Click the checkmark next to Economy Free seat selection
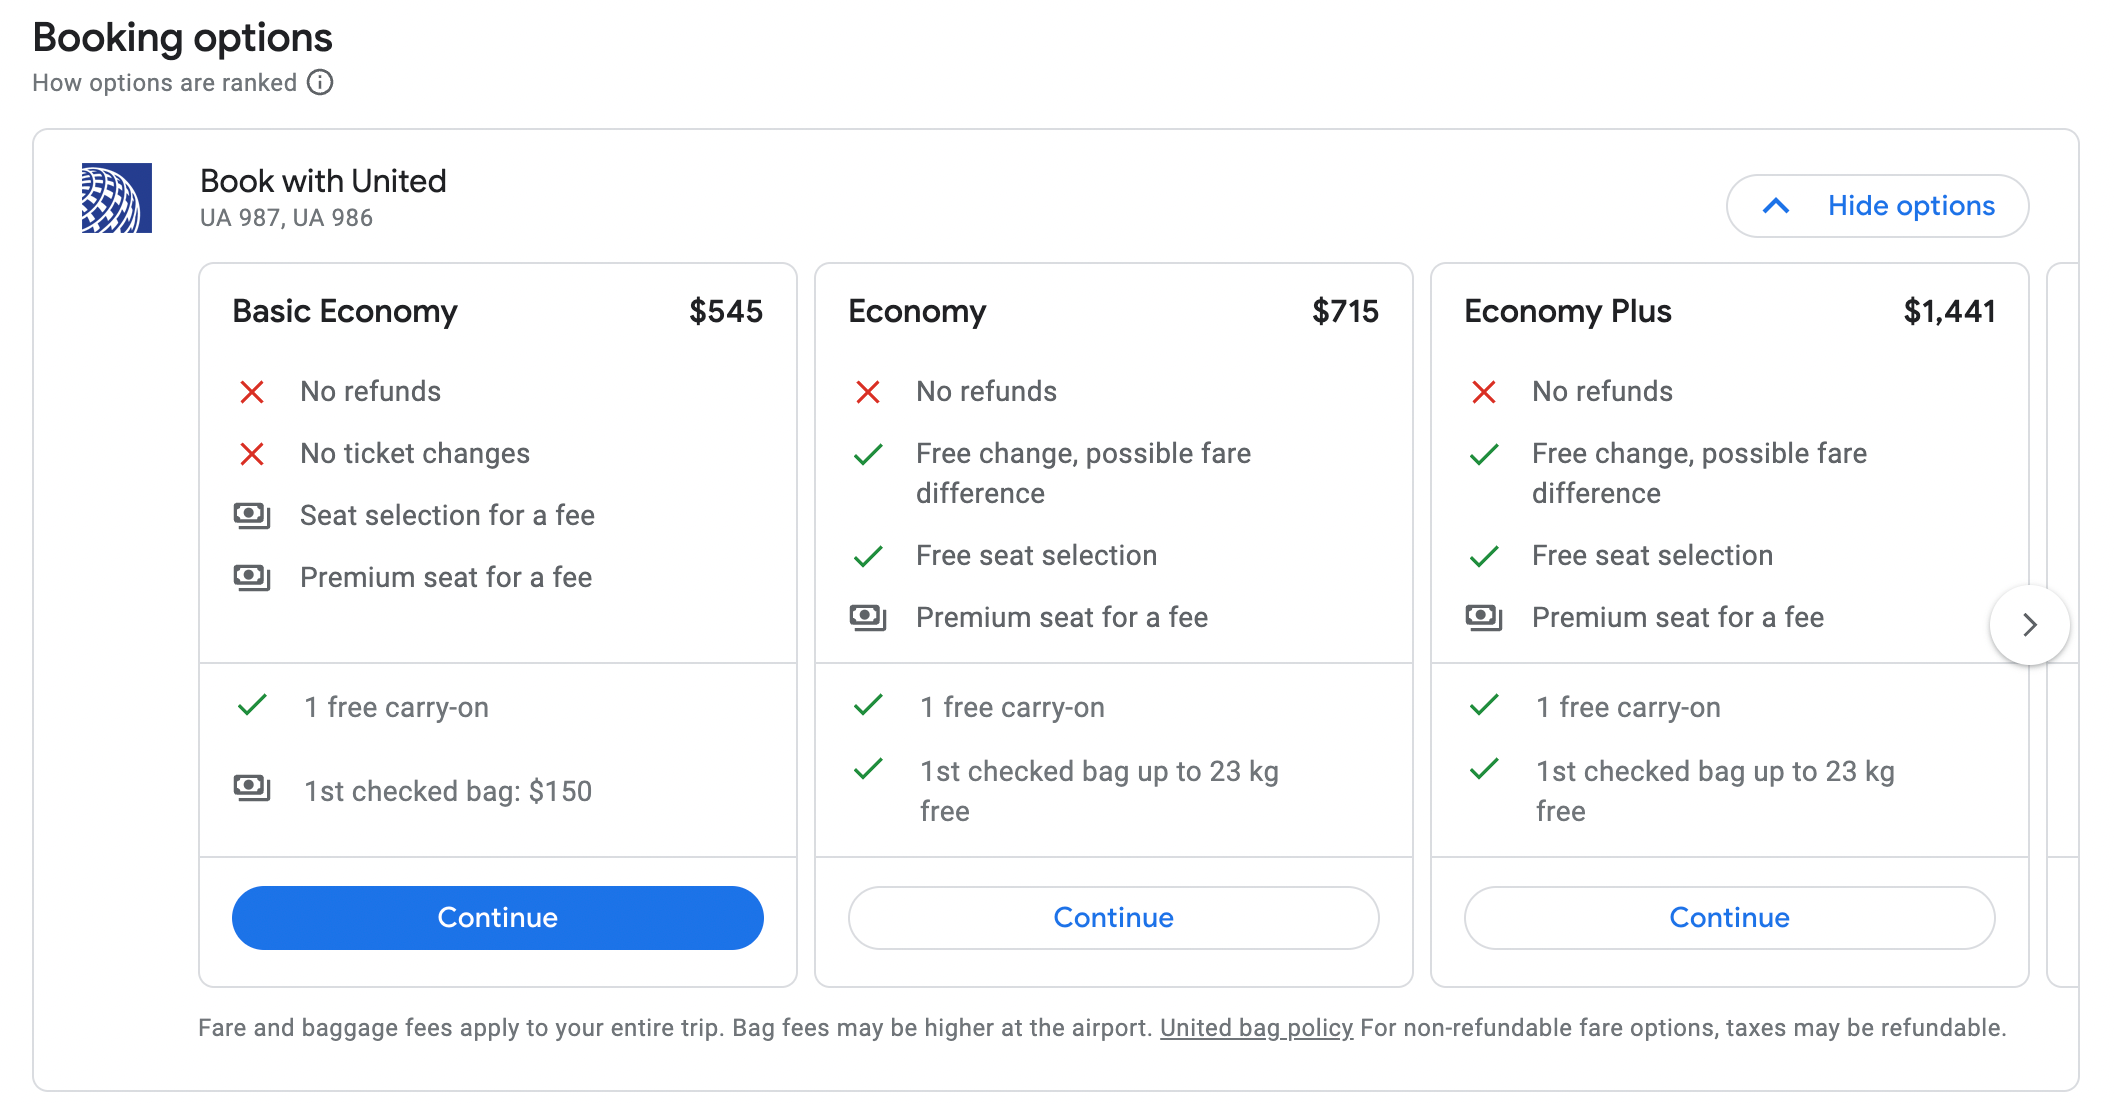 coord(868,556)
